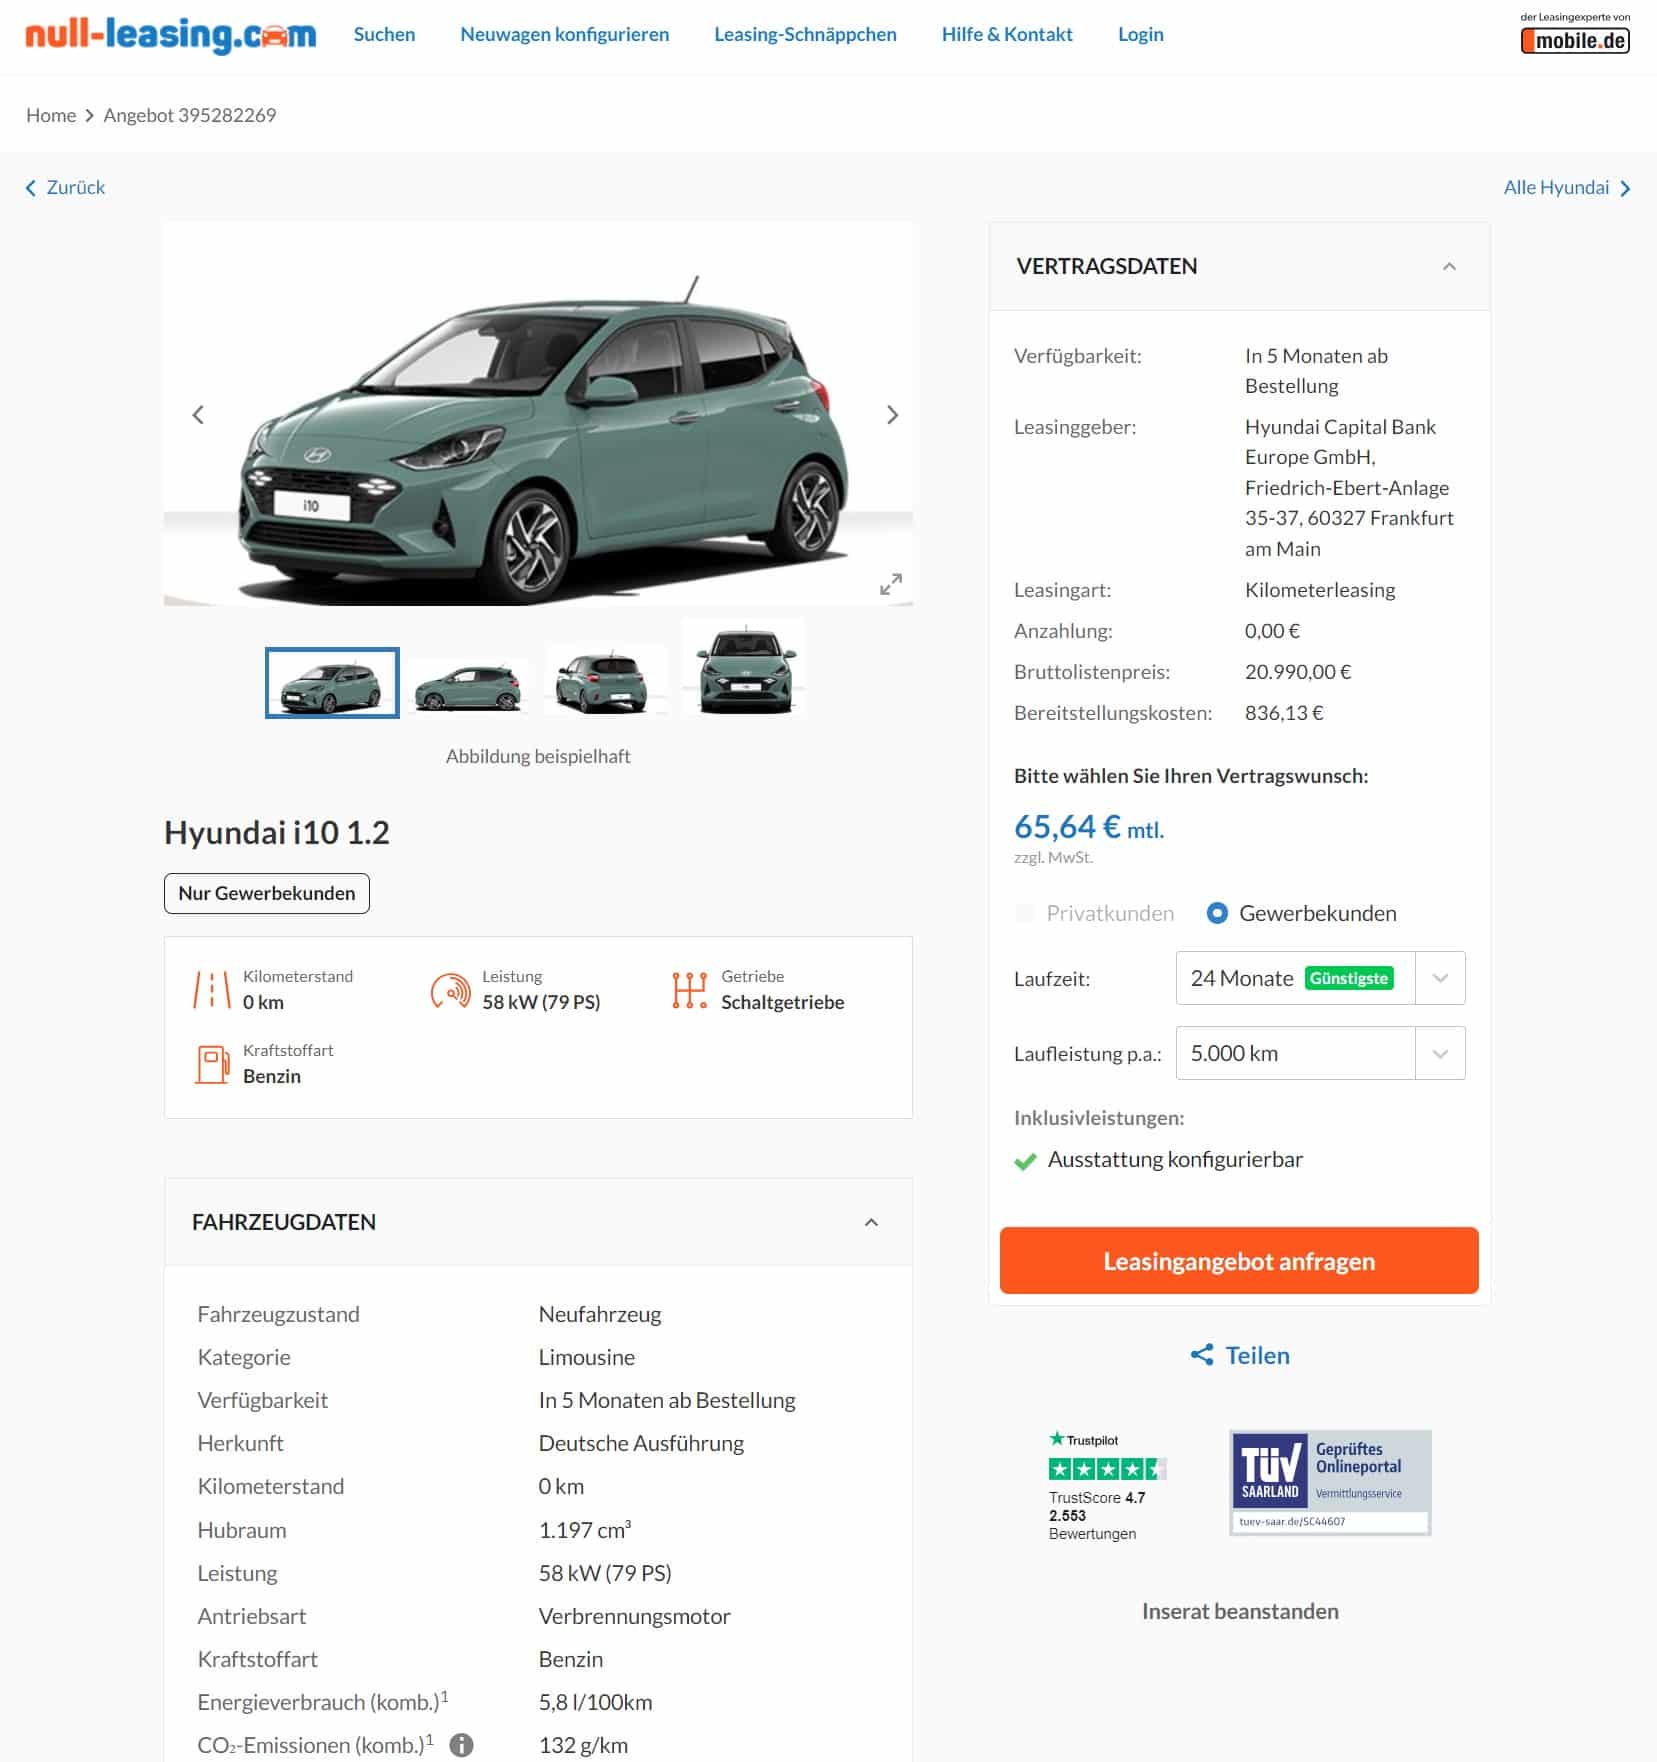Click Inserat beanstanden link
The width and height of the screenshot is (1657, 1762).
click(1240, 1611)
